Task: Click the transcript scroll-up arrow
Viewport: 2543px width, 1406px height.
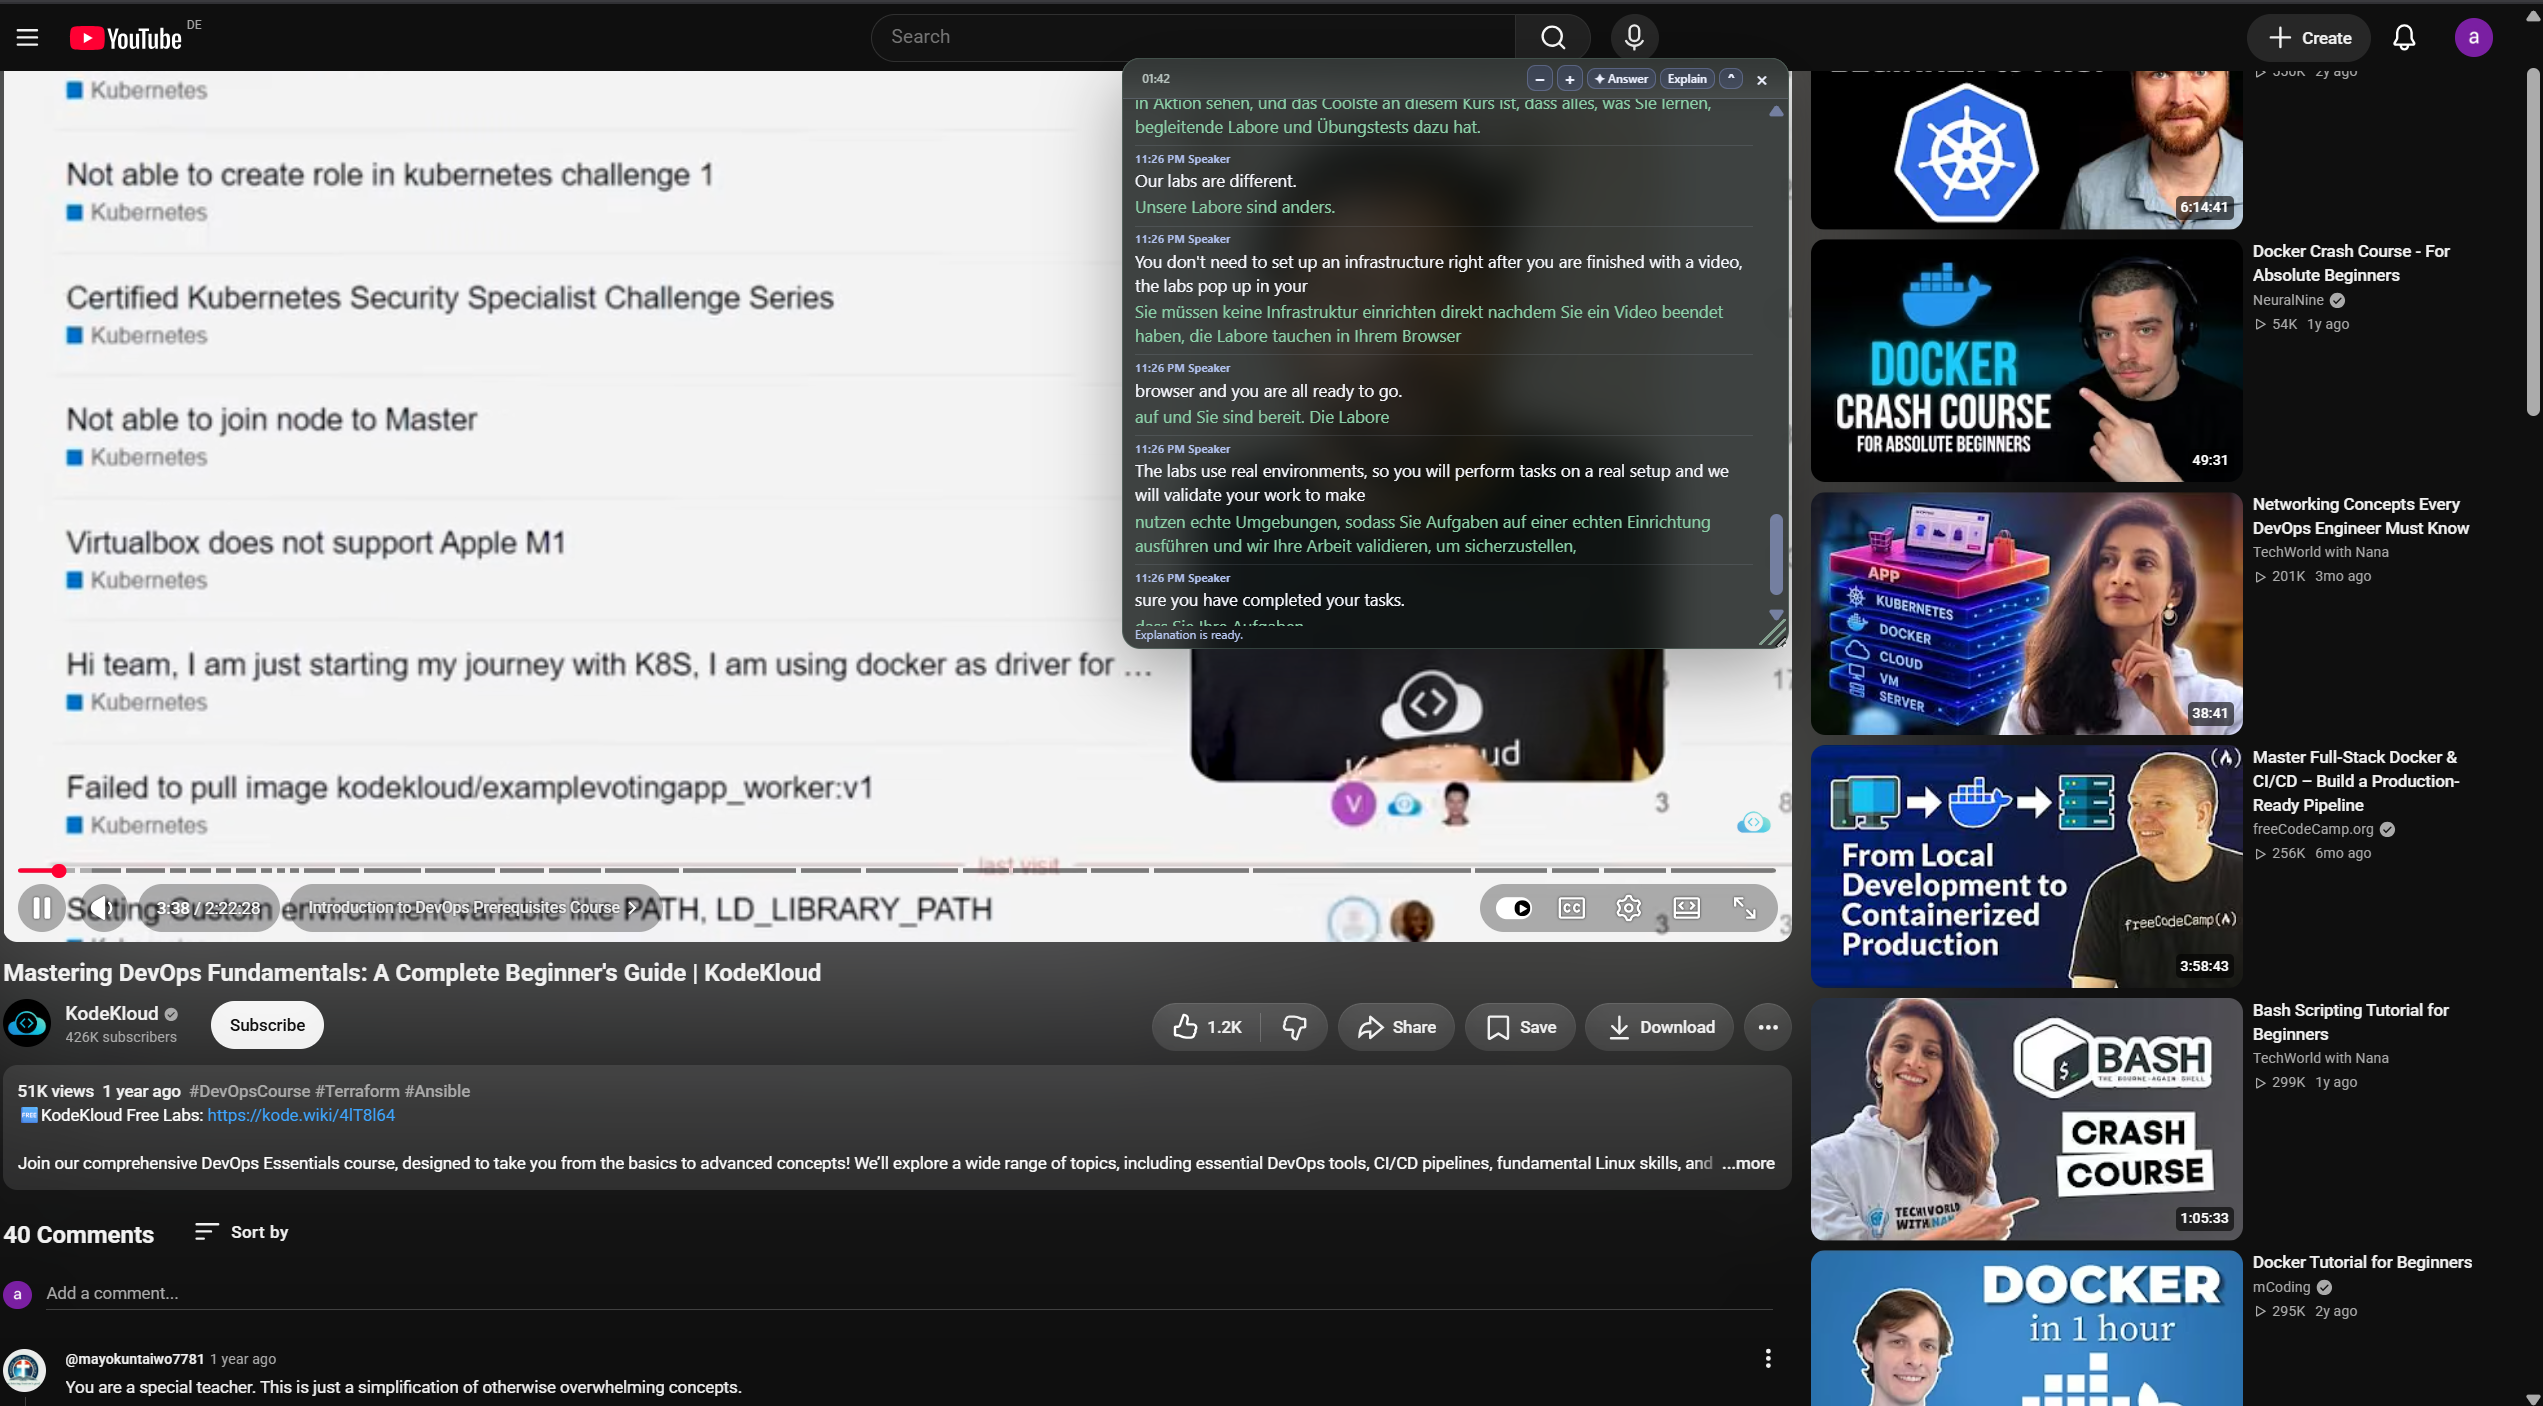Action: pyautogui.click(x=1776, y=111)
